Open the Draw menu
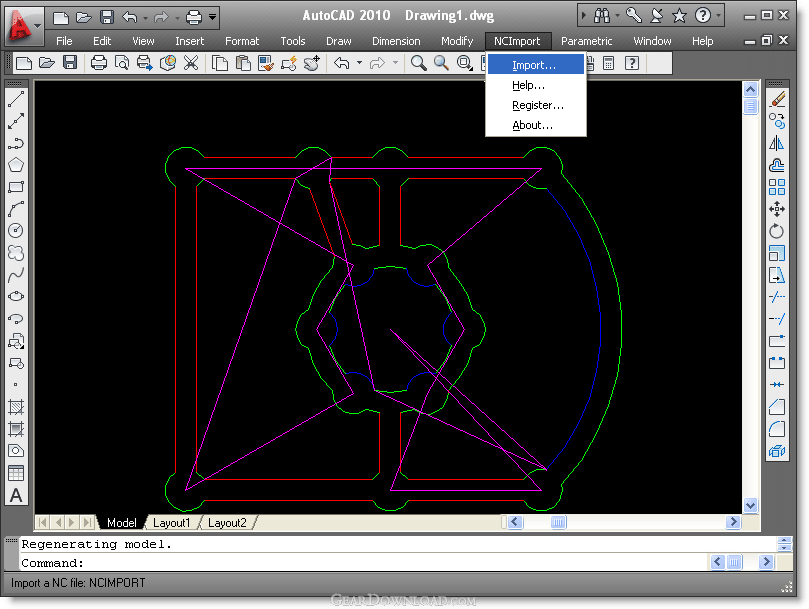Image resolution: width=809 pixels, height=609 pixels. 338,41
